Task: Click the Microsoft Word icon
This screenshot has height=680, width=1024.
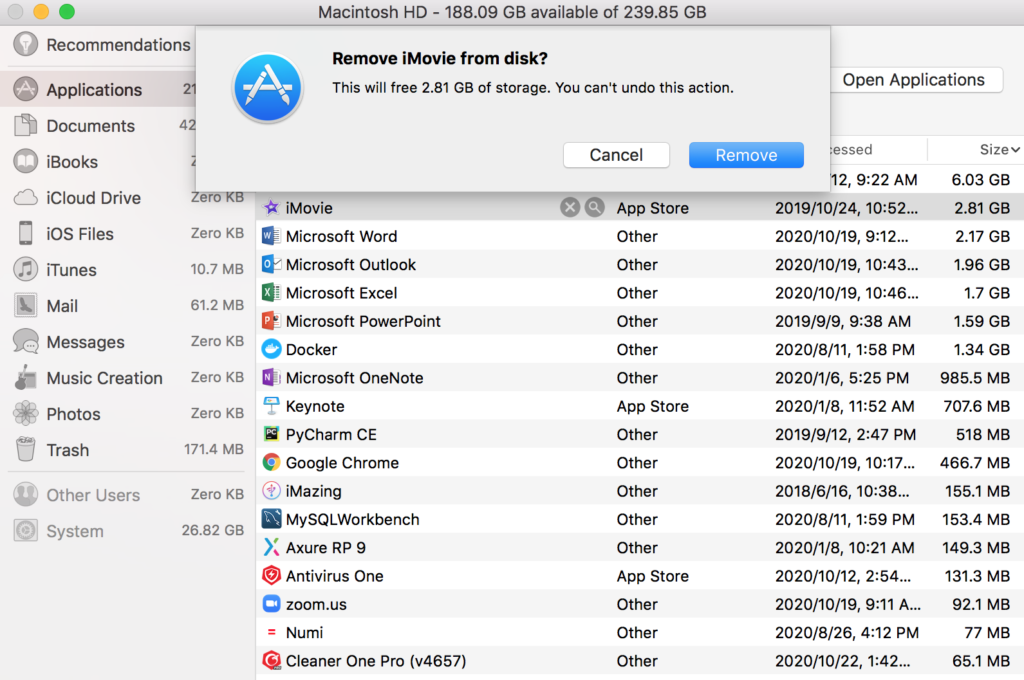Action: 271,237
